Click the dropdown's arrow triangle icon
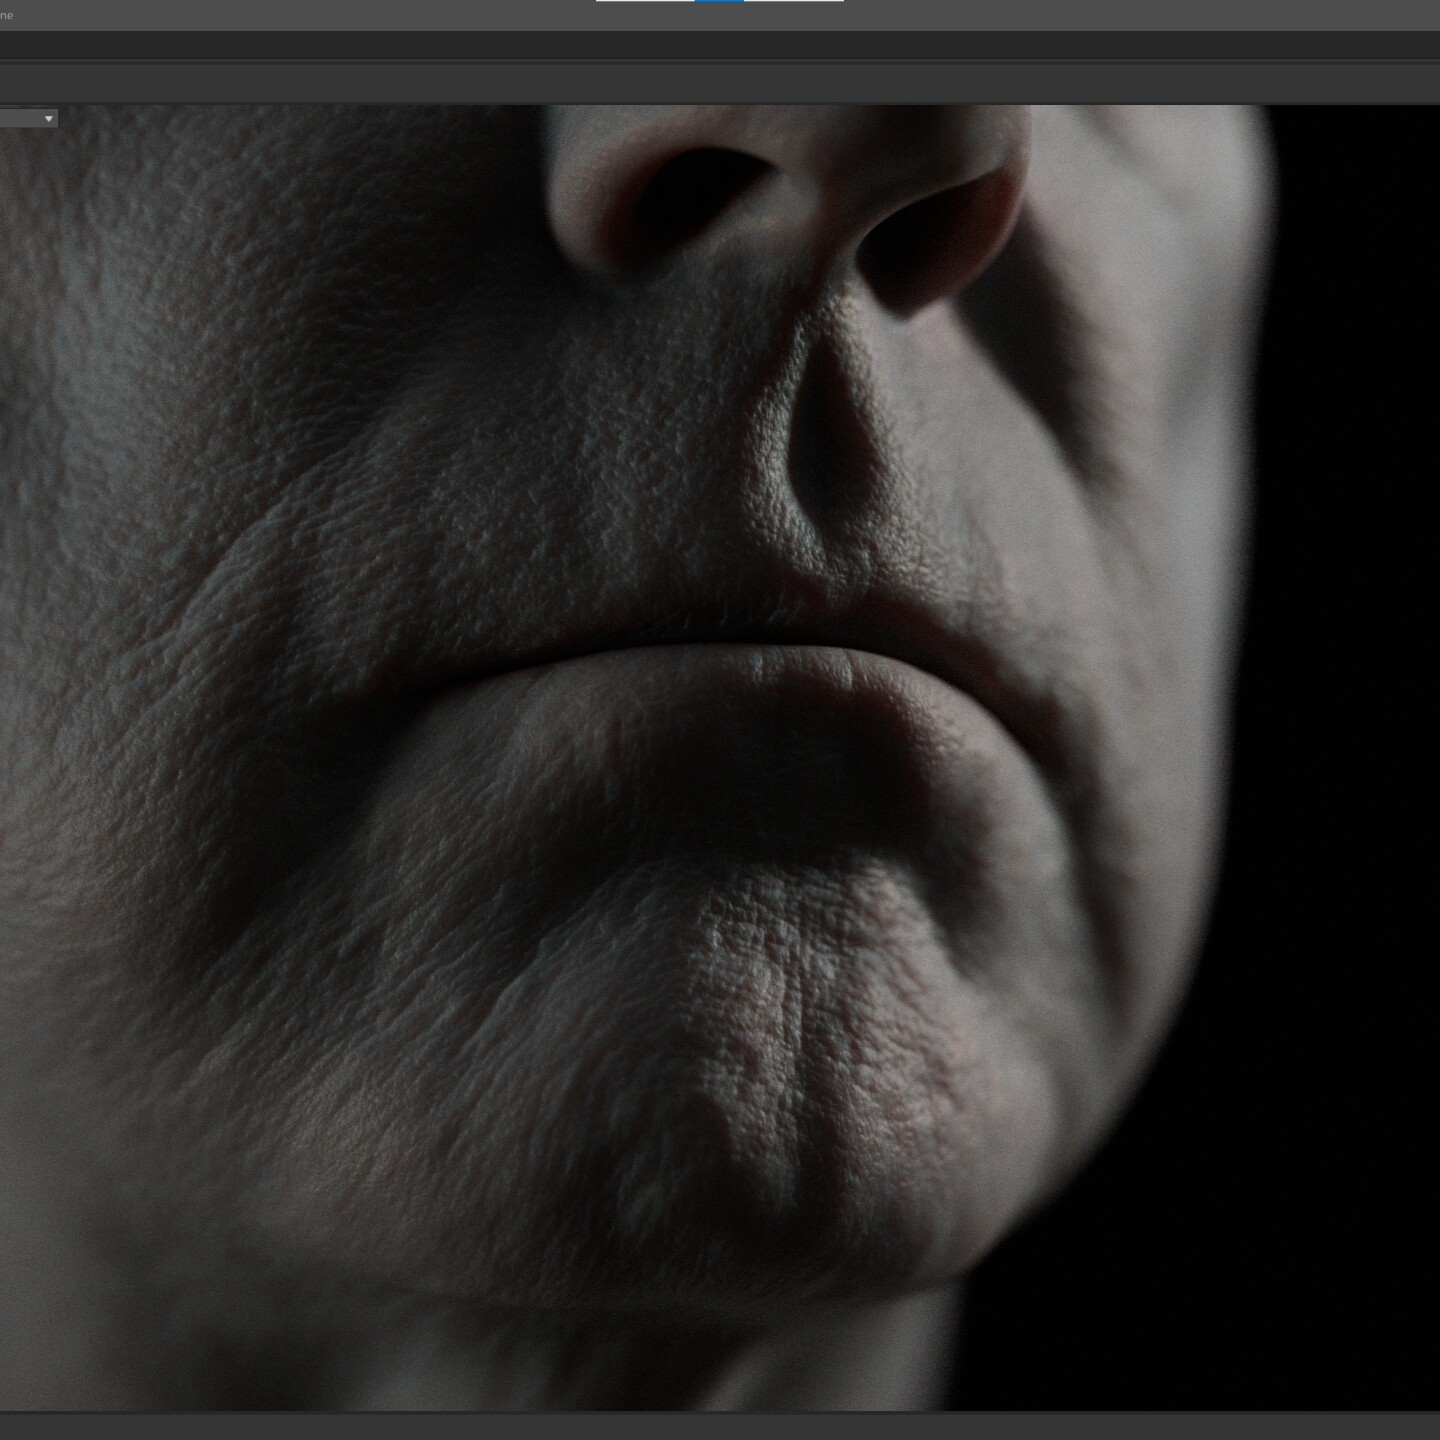Viewport: 1440px width, 1440px height. (x=48, y=118)
